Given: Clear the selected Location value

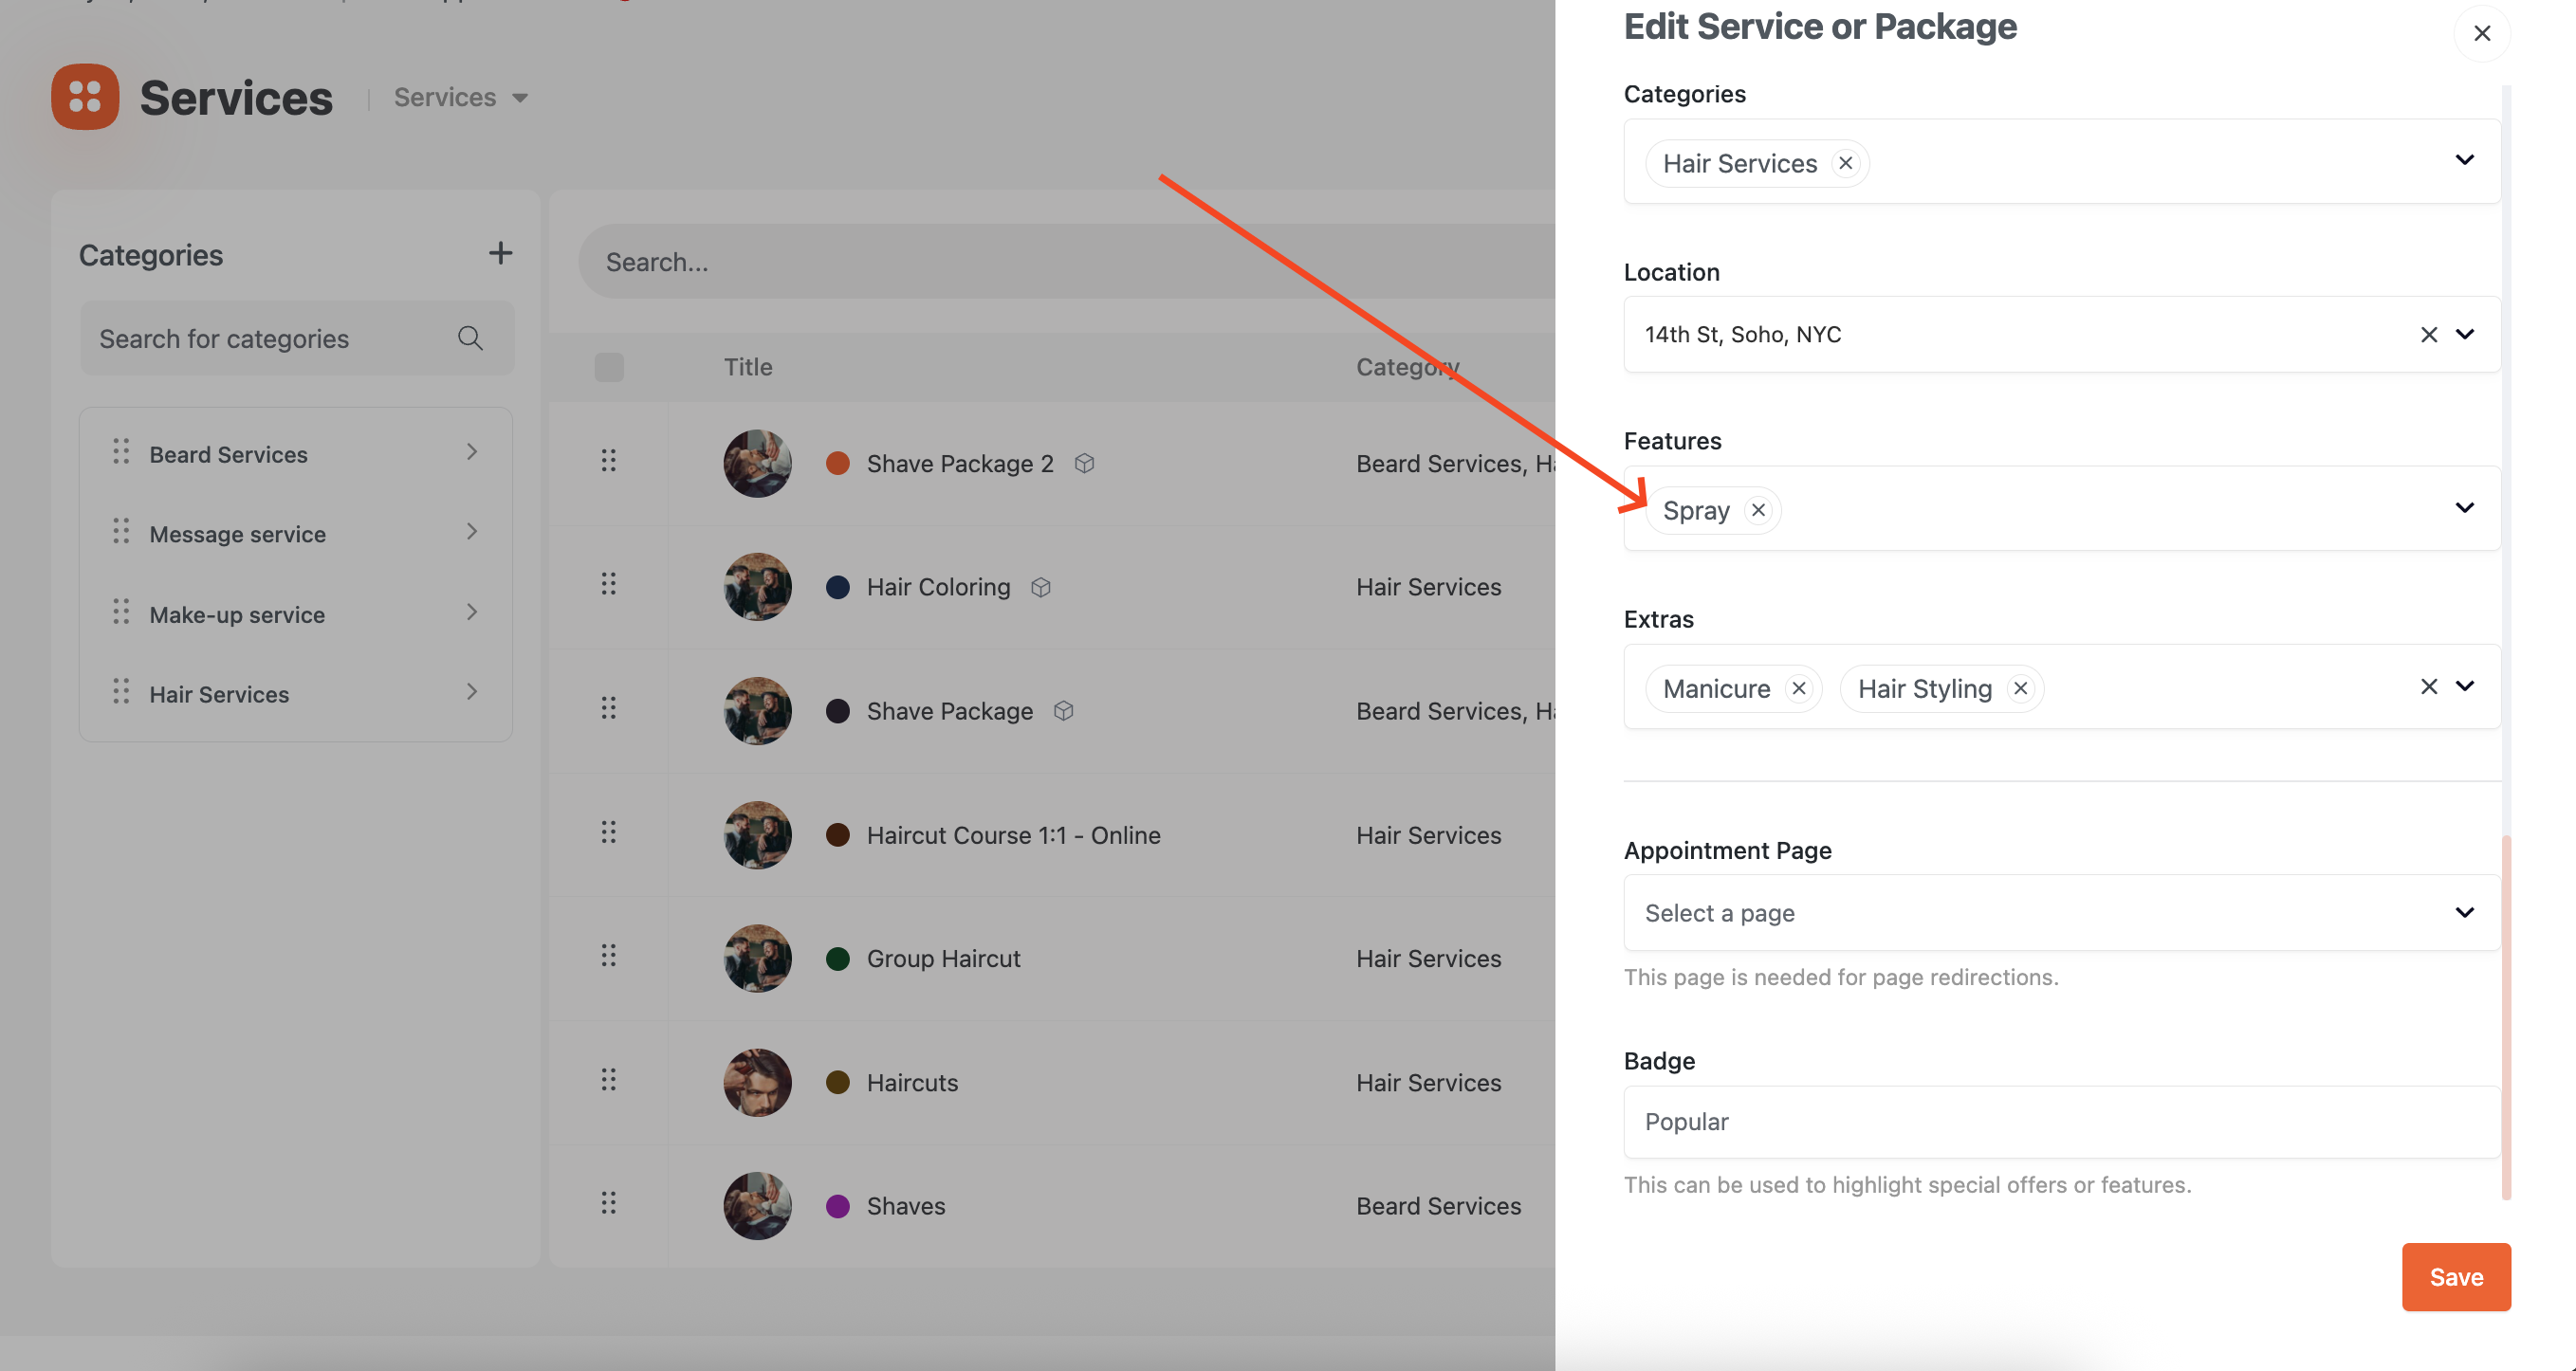Looking at the screenshot, I should tap(2428, 335).
